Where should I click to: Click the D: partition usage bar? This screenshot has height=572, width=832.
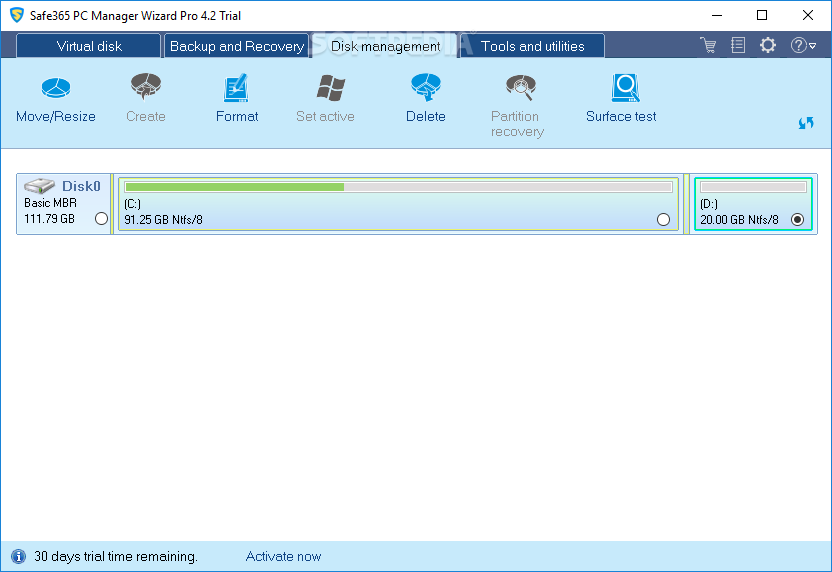(753, 187)
